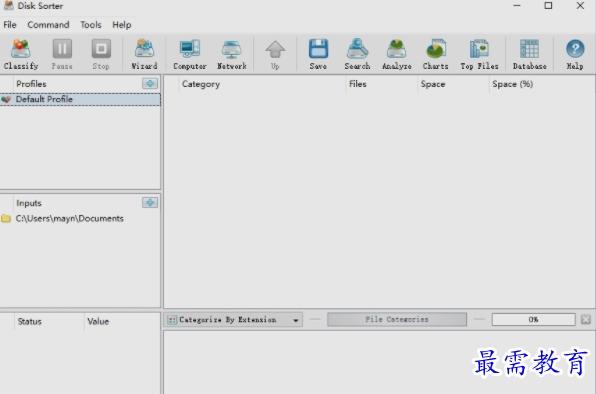Click the folder icon beside Documents path

pyautogui.click(x=6, y=218)
